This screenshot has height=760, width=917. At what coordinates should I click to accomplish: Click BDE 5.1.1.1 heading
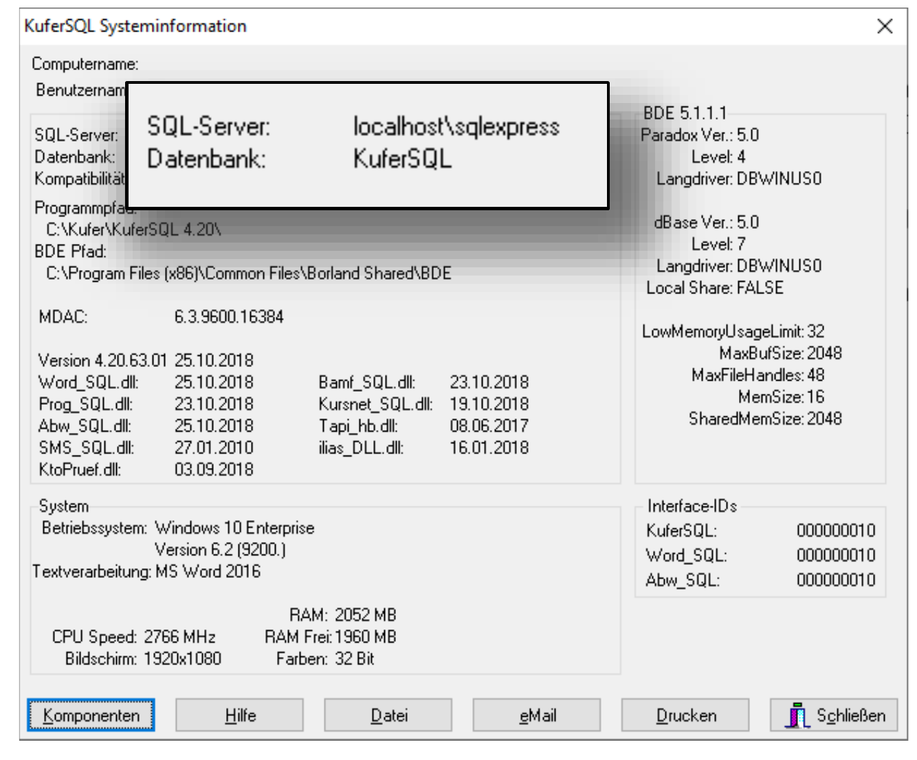pos(685,113)
